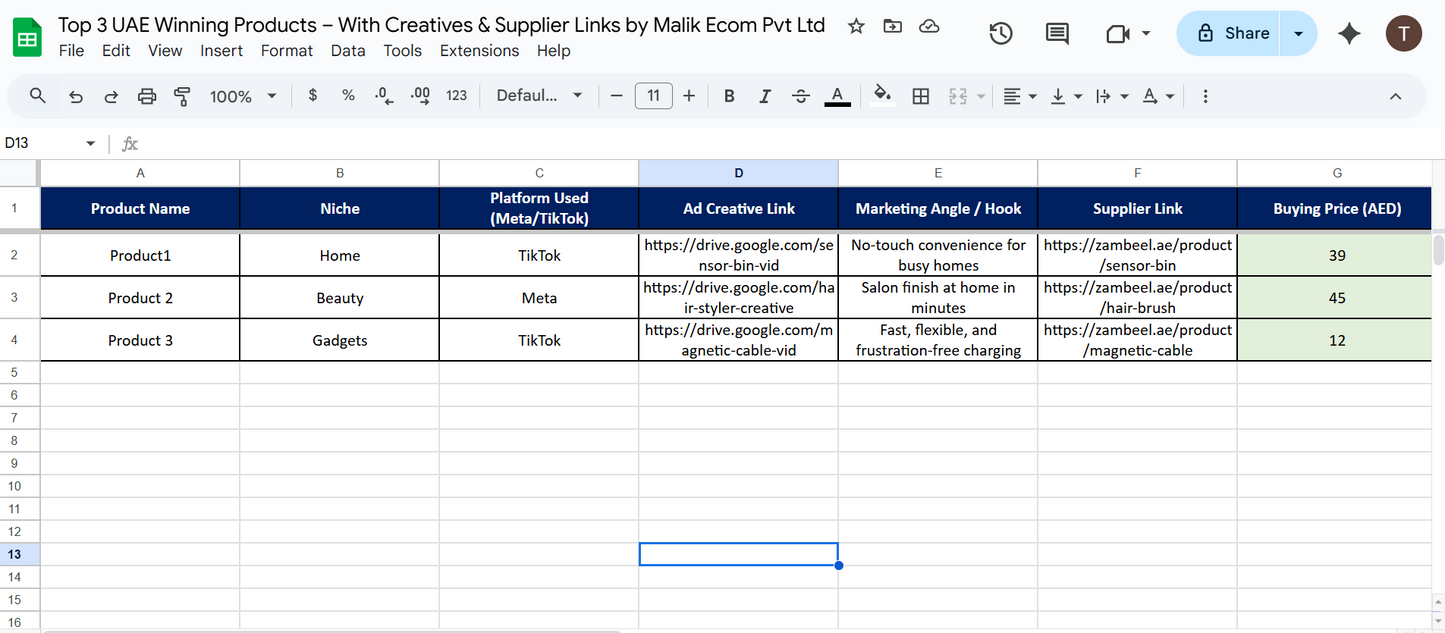Increase font size plus button
Screen dimensions: 1445x633
(x=689, y=96)
